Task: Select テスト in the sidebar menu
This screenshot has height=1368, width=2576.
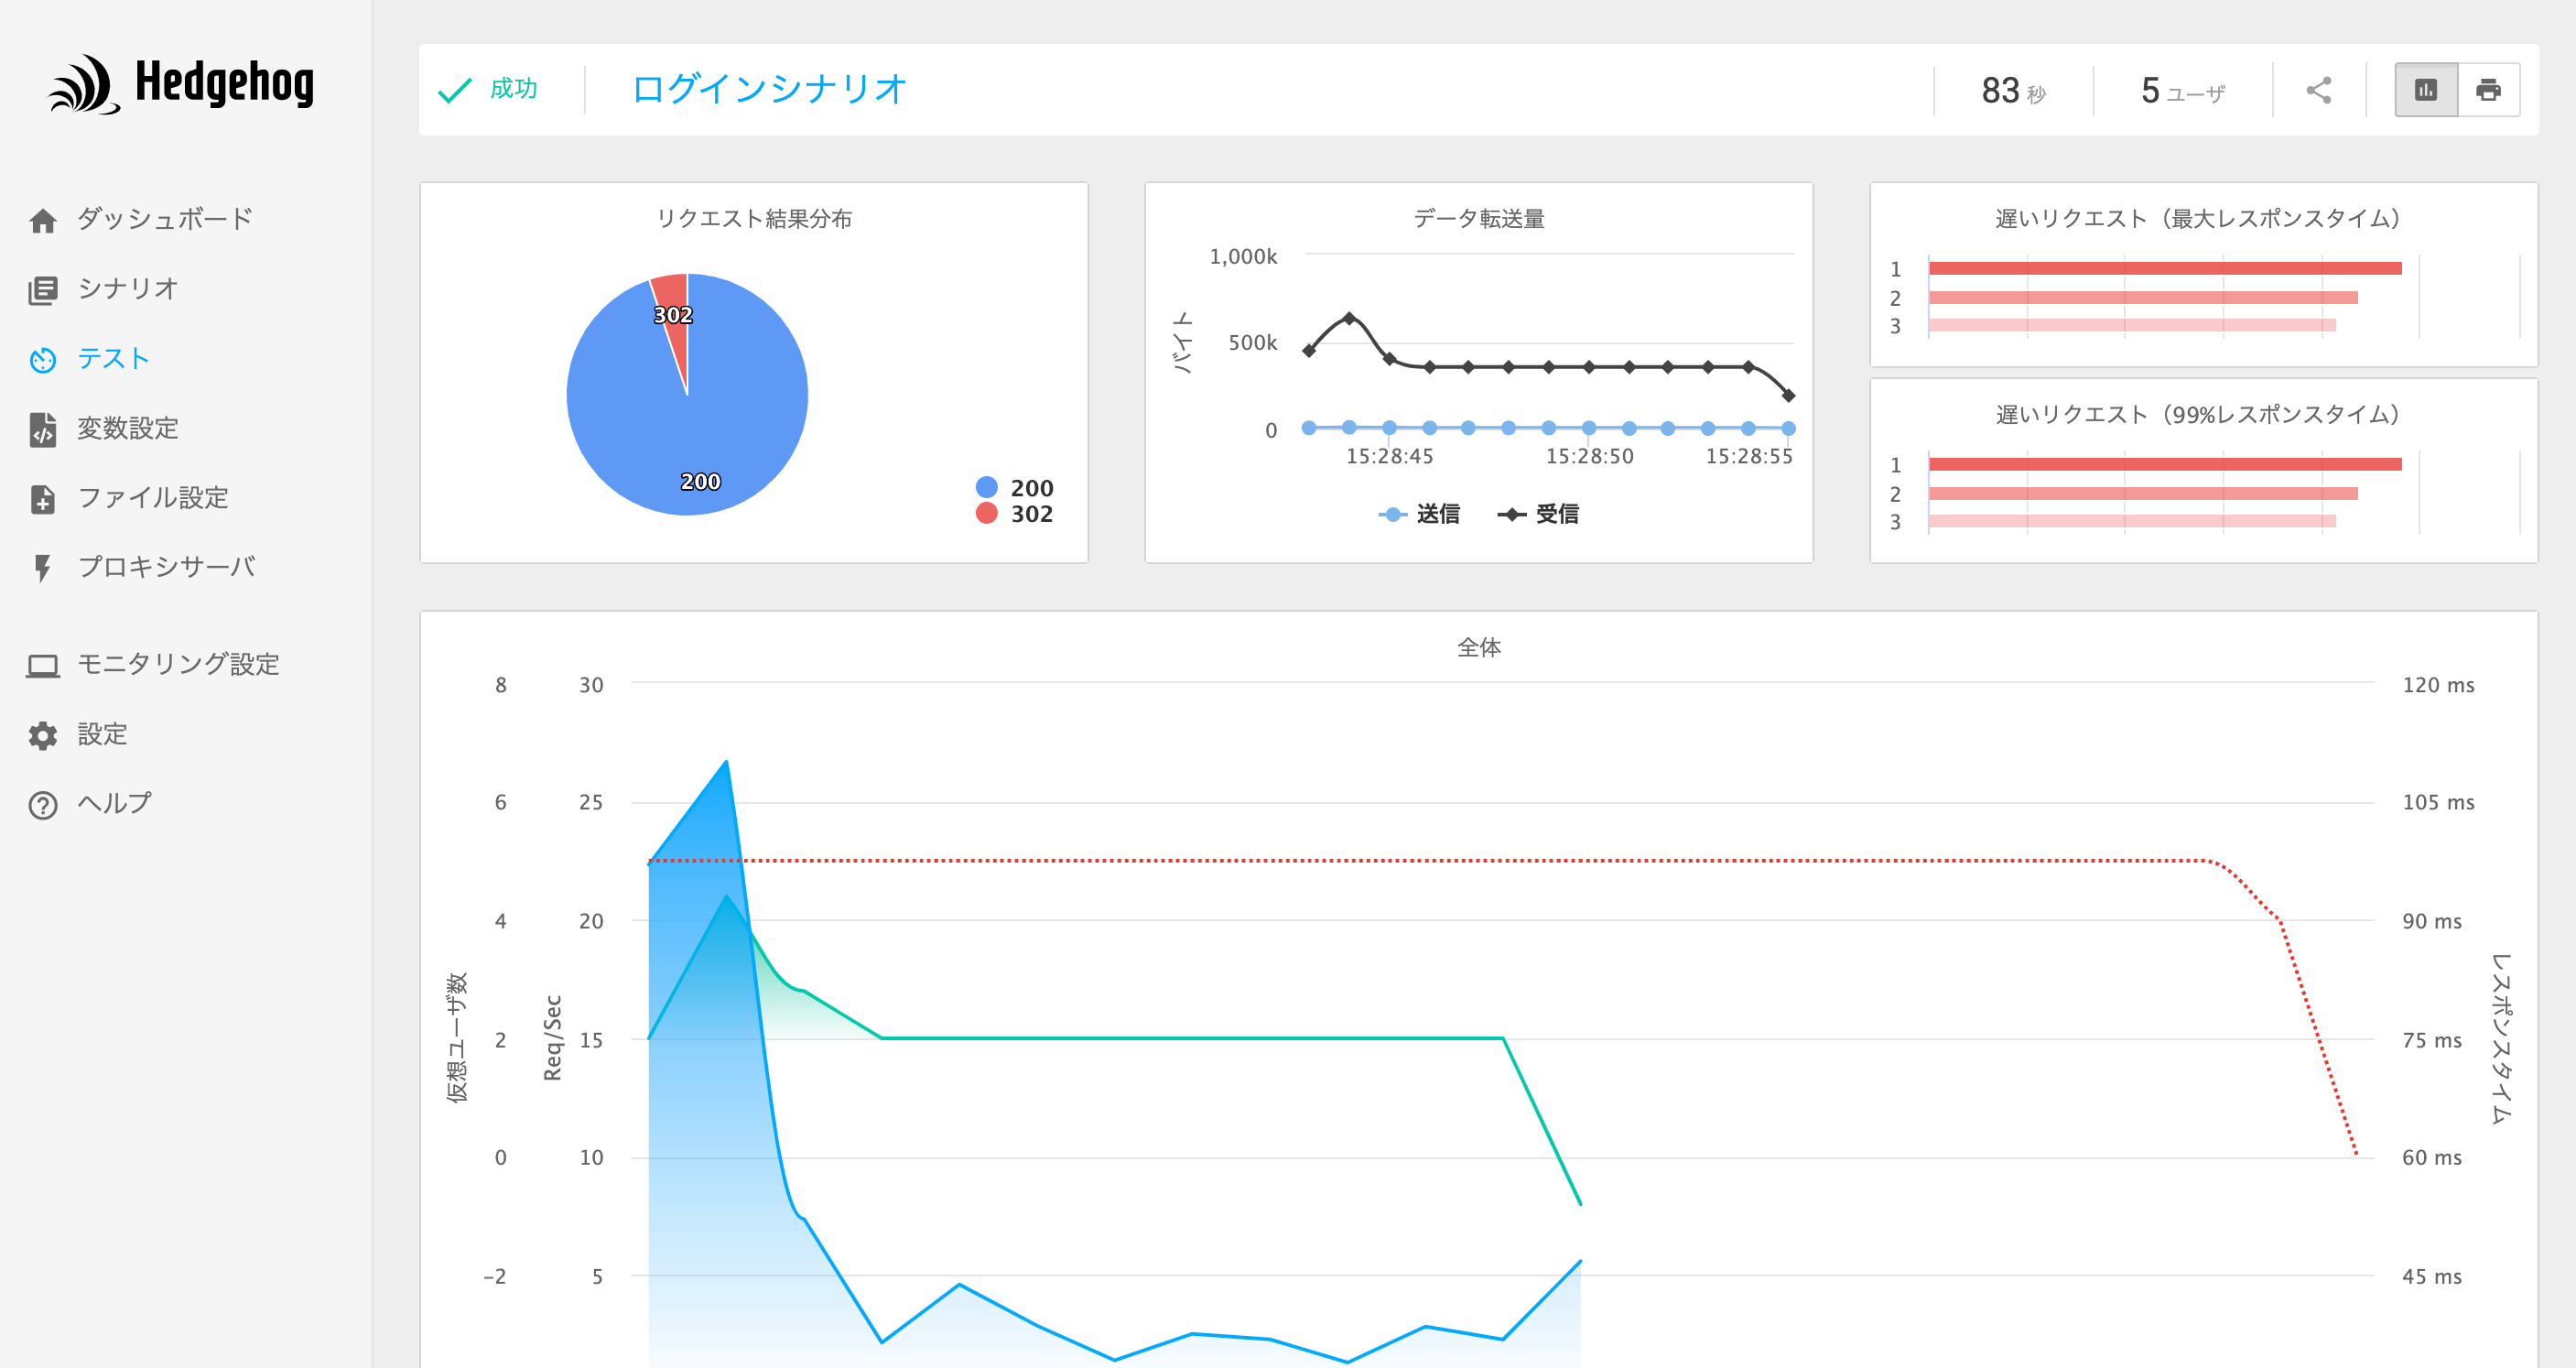Action: tap(113, 359)
